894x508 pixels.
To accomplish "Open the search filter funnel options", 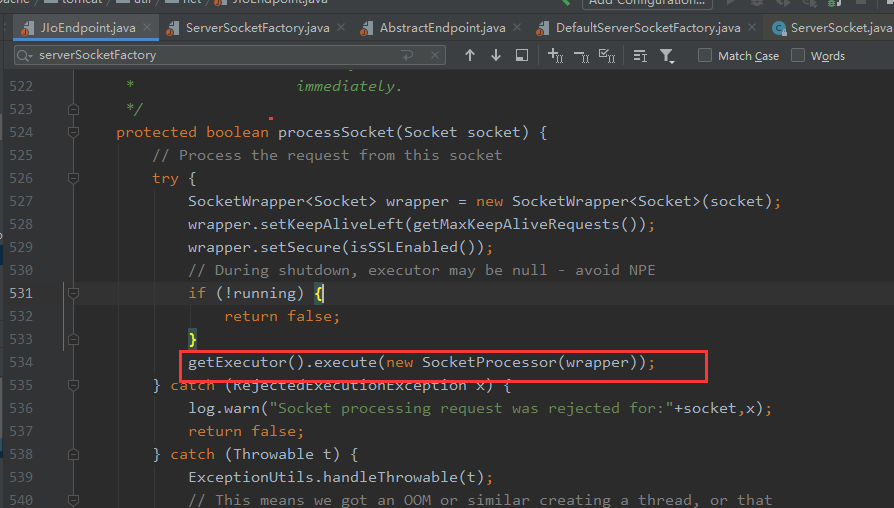I will [667, 55].
